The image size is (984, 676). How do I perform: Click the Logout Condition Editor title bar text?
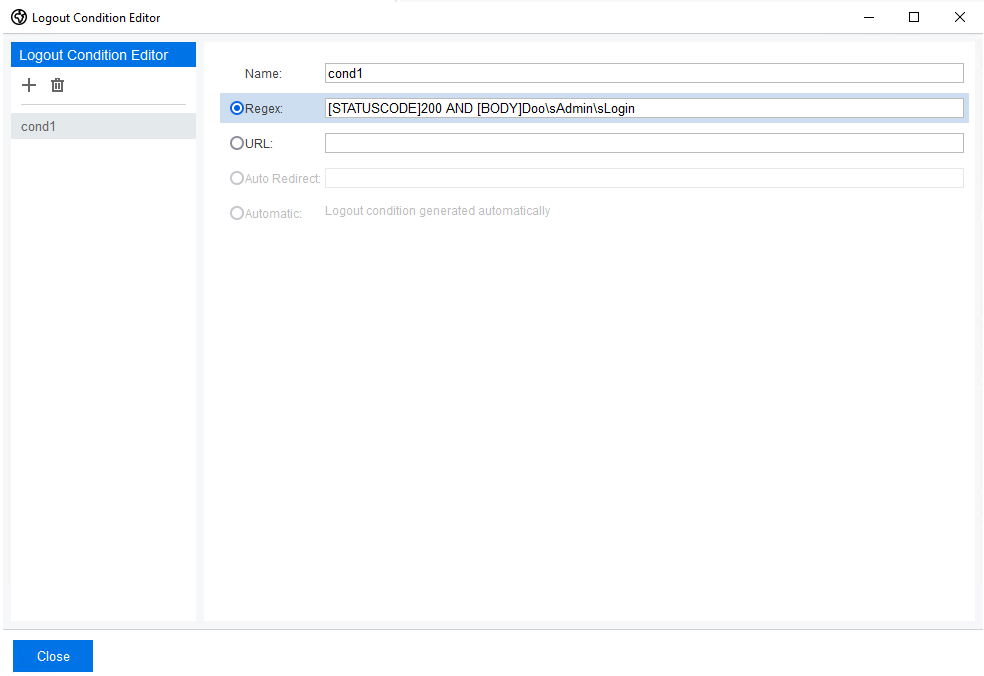[x=96, y=17]
